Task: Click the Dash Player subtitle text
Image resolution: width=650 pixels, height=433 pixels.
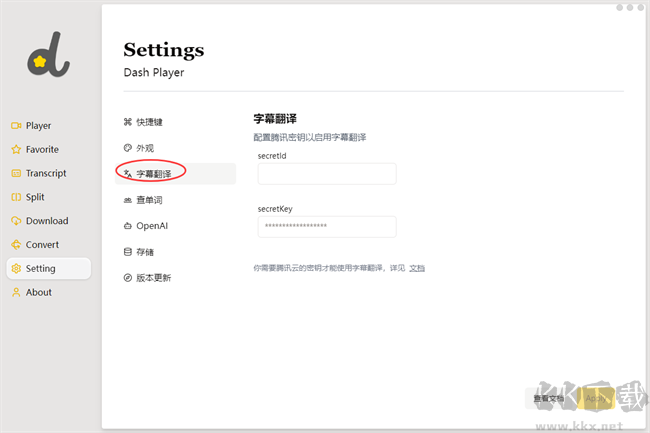Action: tap(154, 73)
